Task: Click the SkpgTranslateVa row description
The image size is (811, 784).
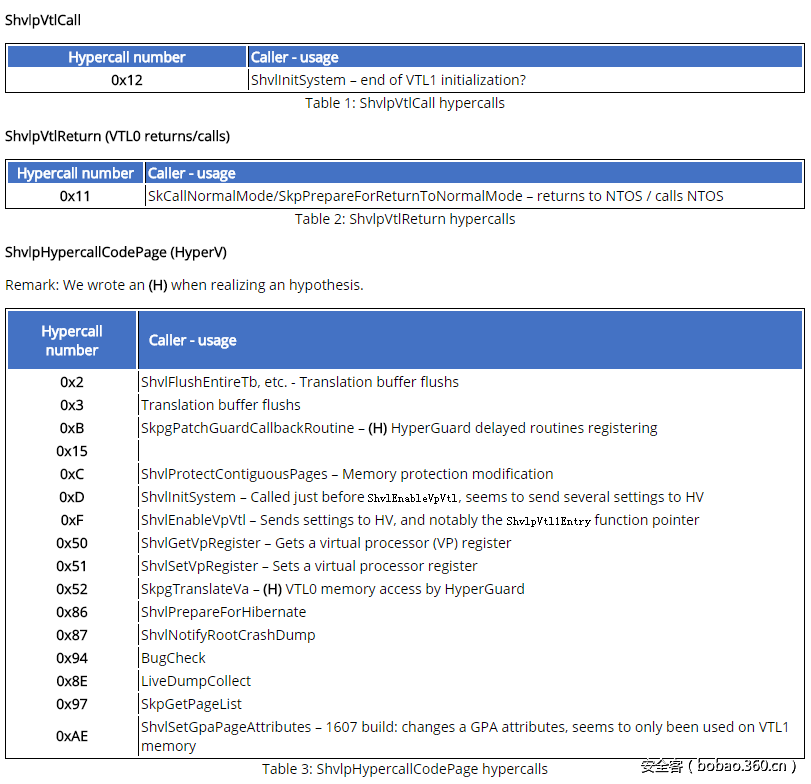Action: [x=332, y=589]
